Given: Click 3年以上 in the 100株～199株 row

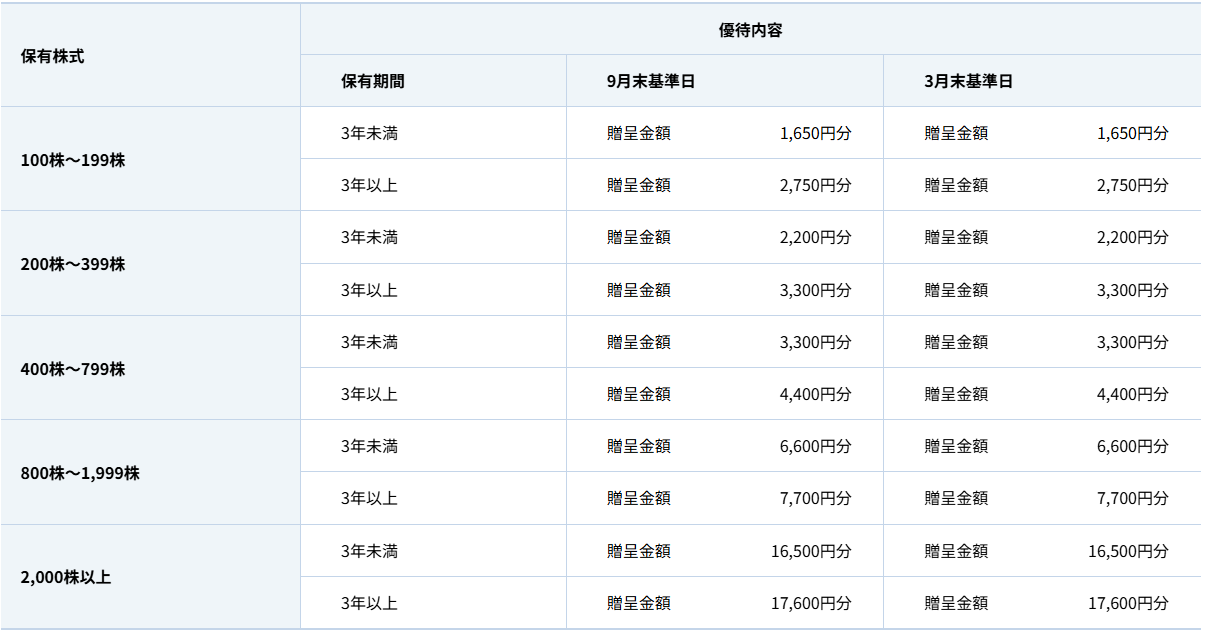Looking at the screenshot, I should (x=369, y=185).
